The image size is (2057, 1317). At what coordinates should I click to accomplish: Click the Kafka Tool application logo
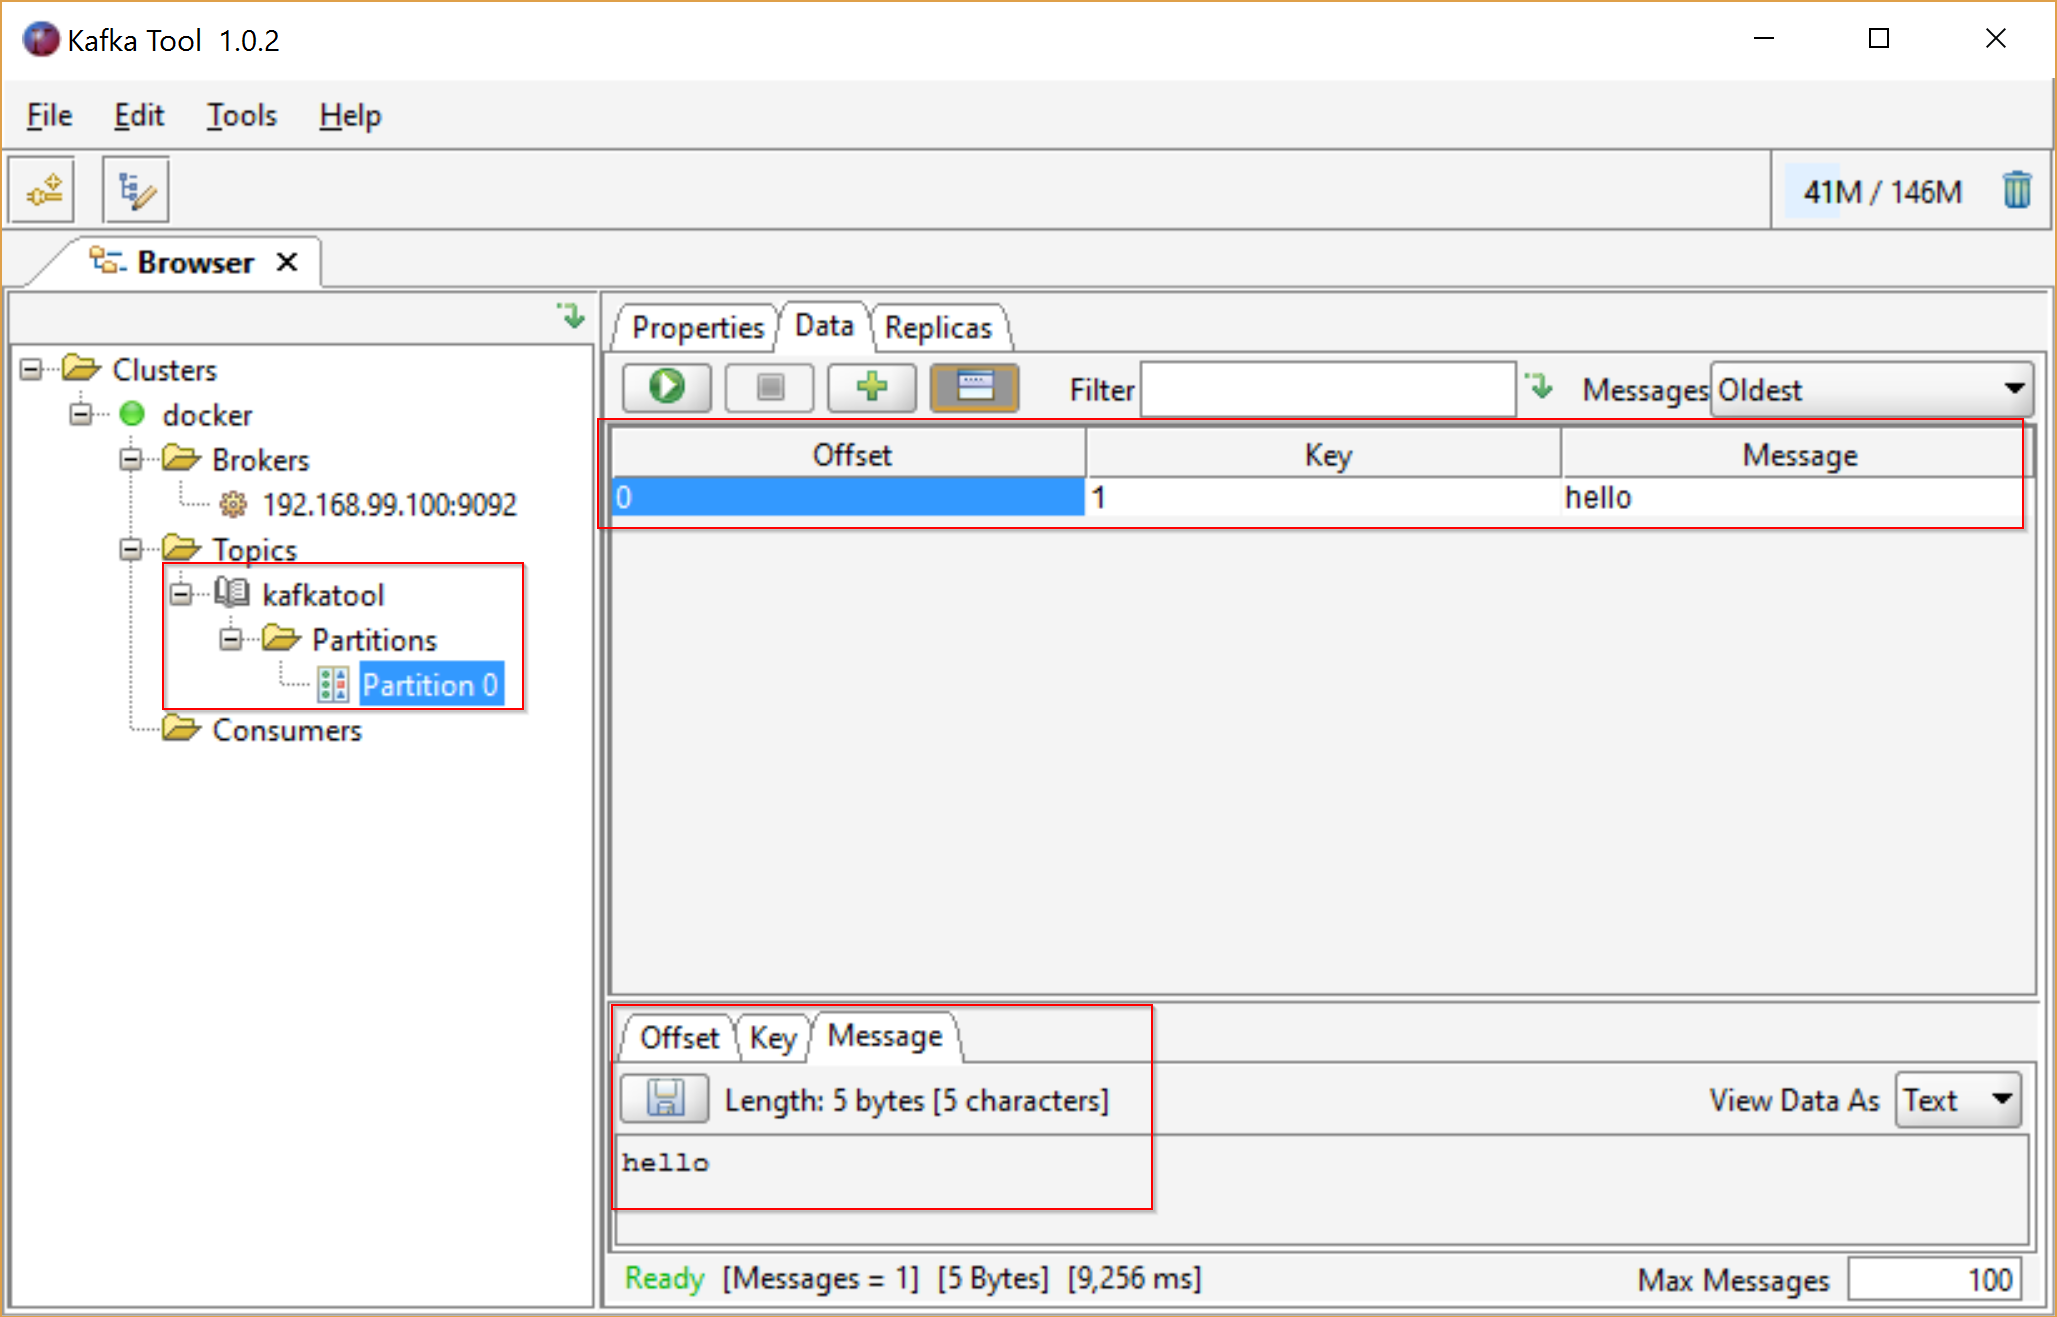click(41, 40)
